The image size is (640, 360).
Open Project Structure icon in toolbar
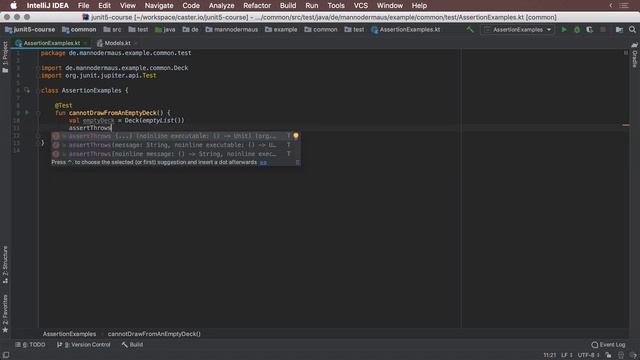pos(619,29)
